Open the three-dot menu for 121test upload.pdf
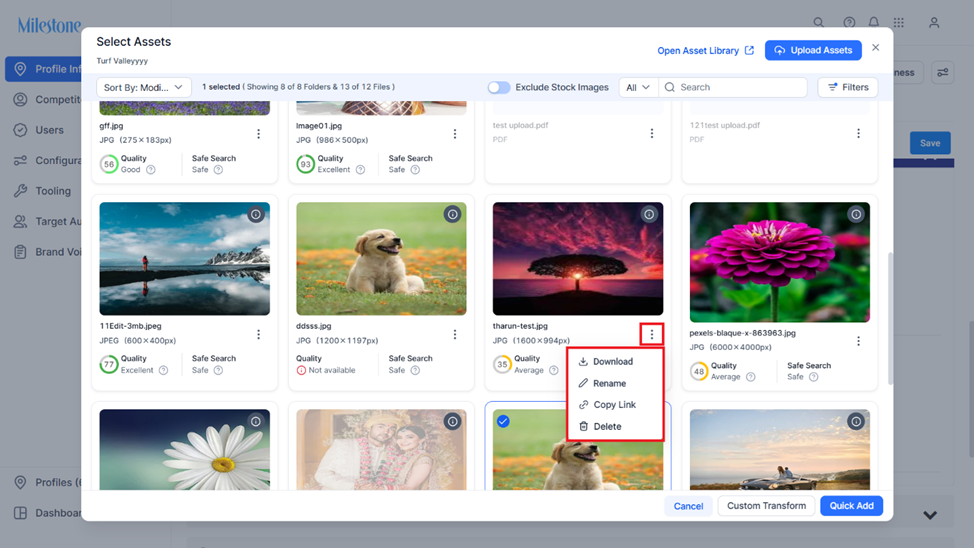Viewport: 974px width, 548px height. [858, 133]
